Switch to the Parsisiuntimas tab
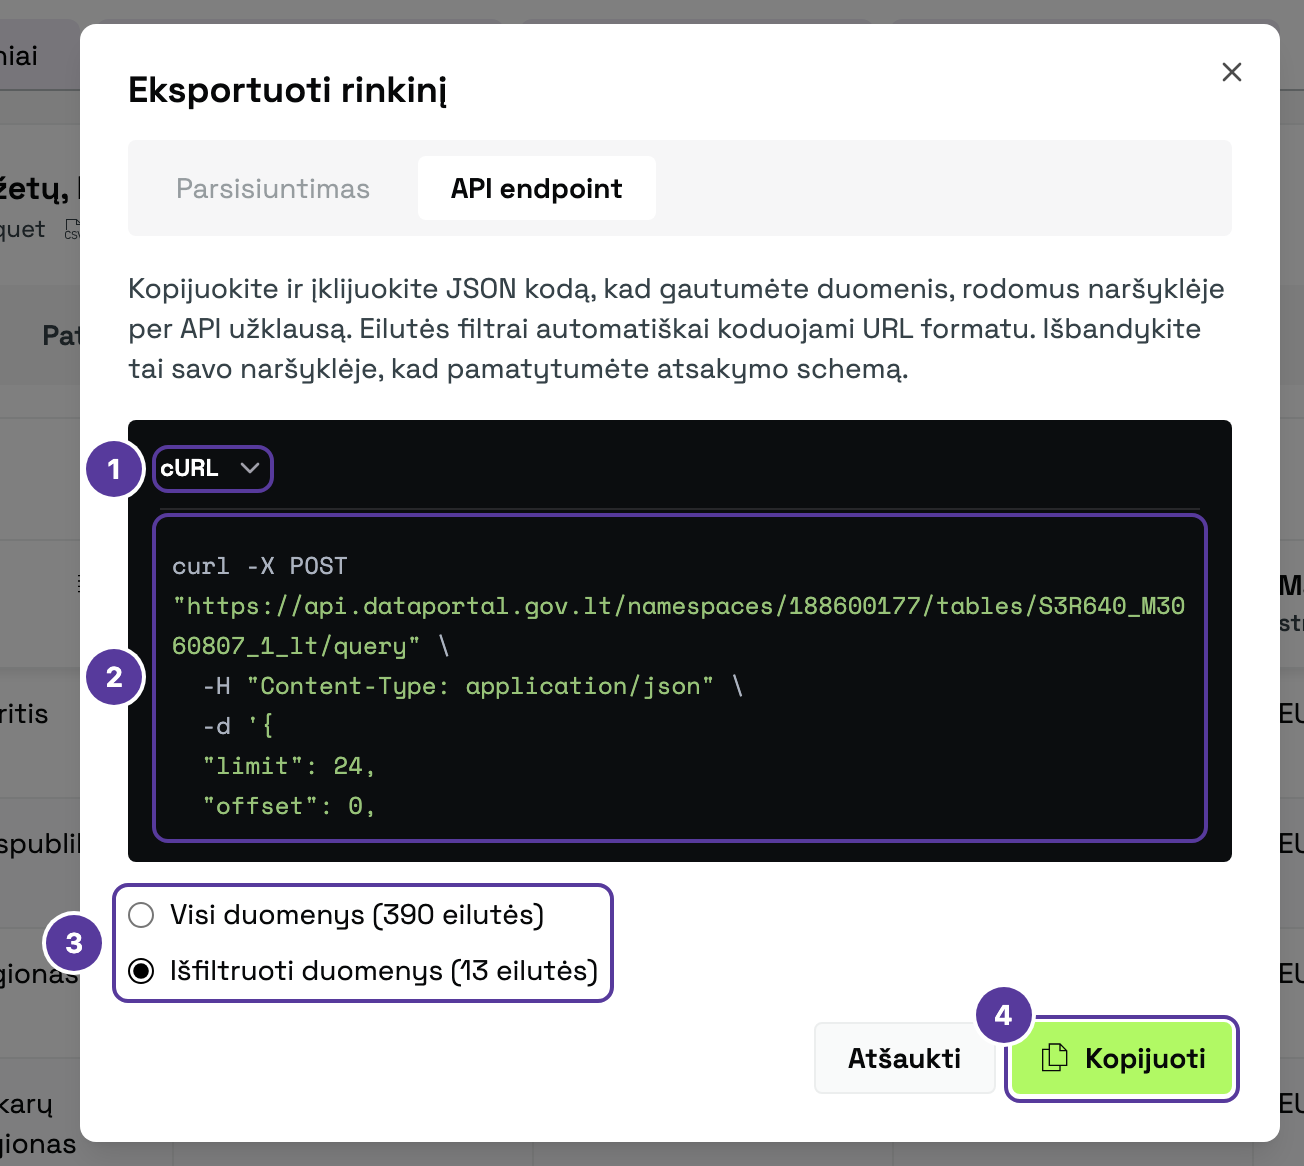The height and width of the screenshot is (1166, 1304). [273, 188]
